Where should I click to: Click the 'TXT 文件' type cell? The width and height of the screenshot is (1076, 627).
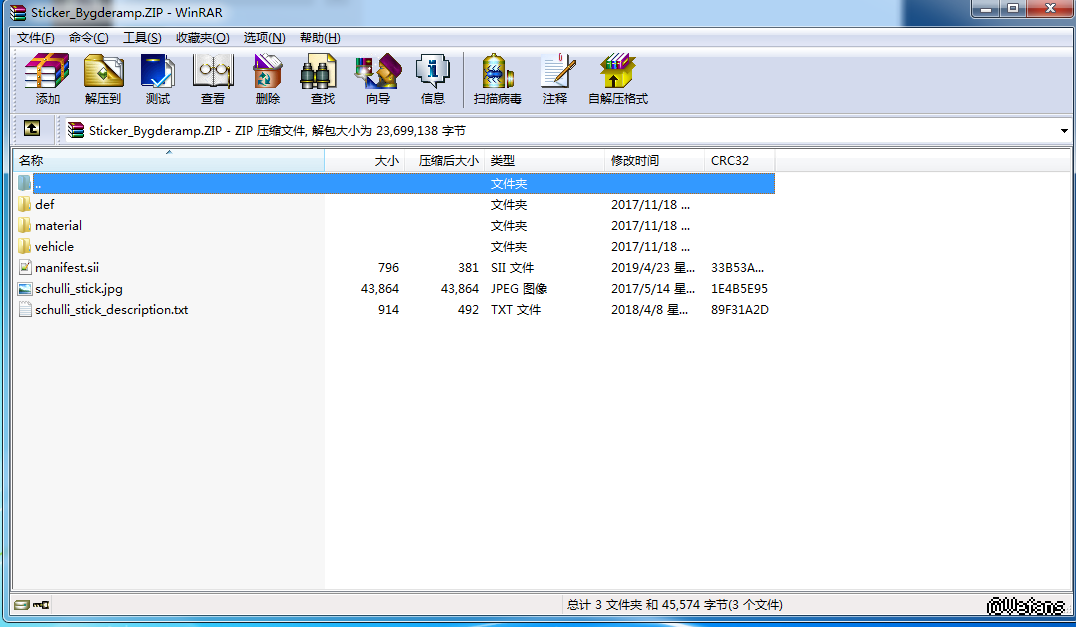coord(515,309)
